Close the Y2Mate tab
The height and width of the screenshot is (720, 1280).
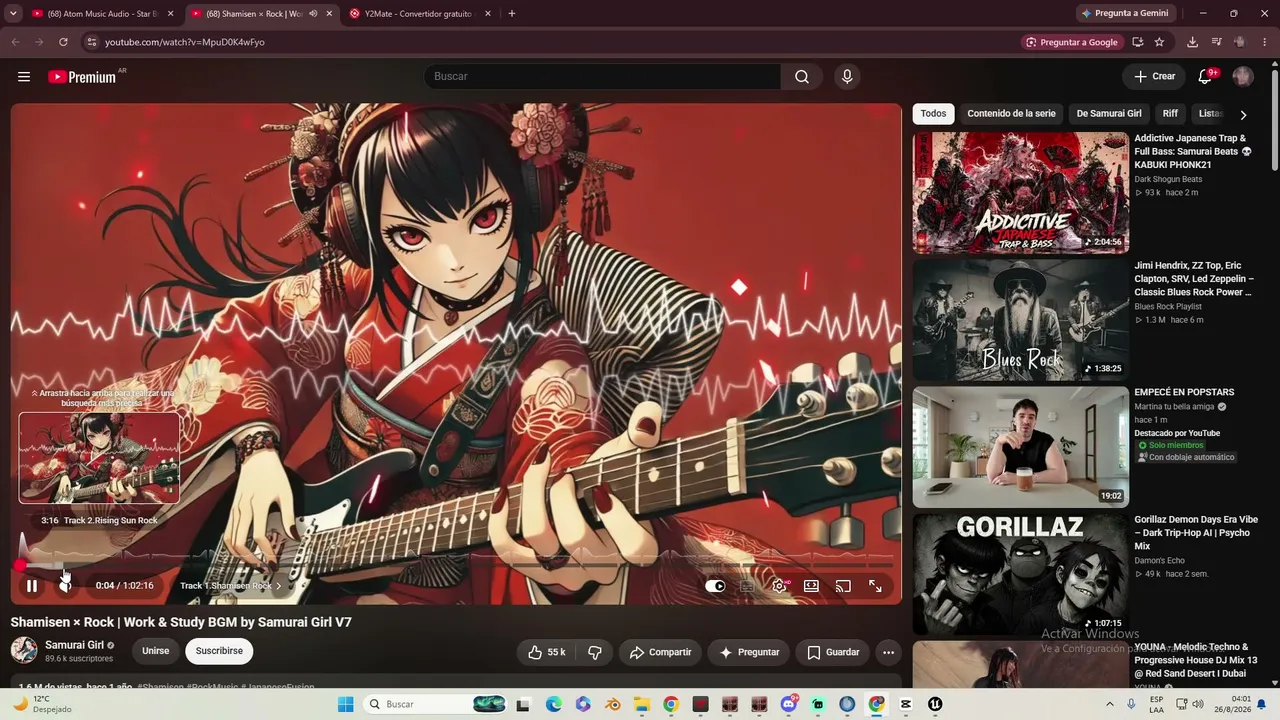click(488, 14)
